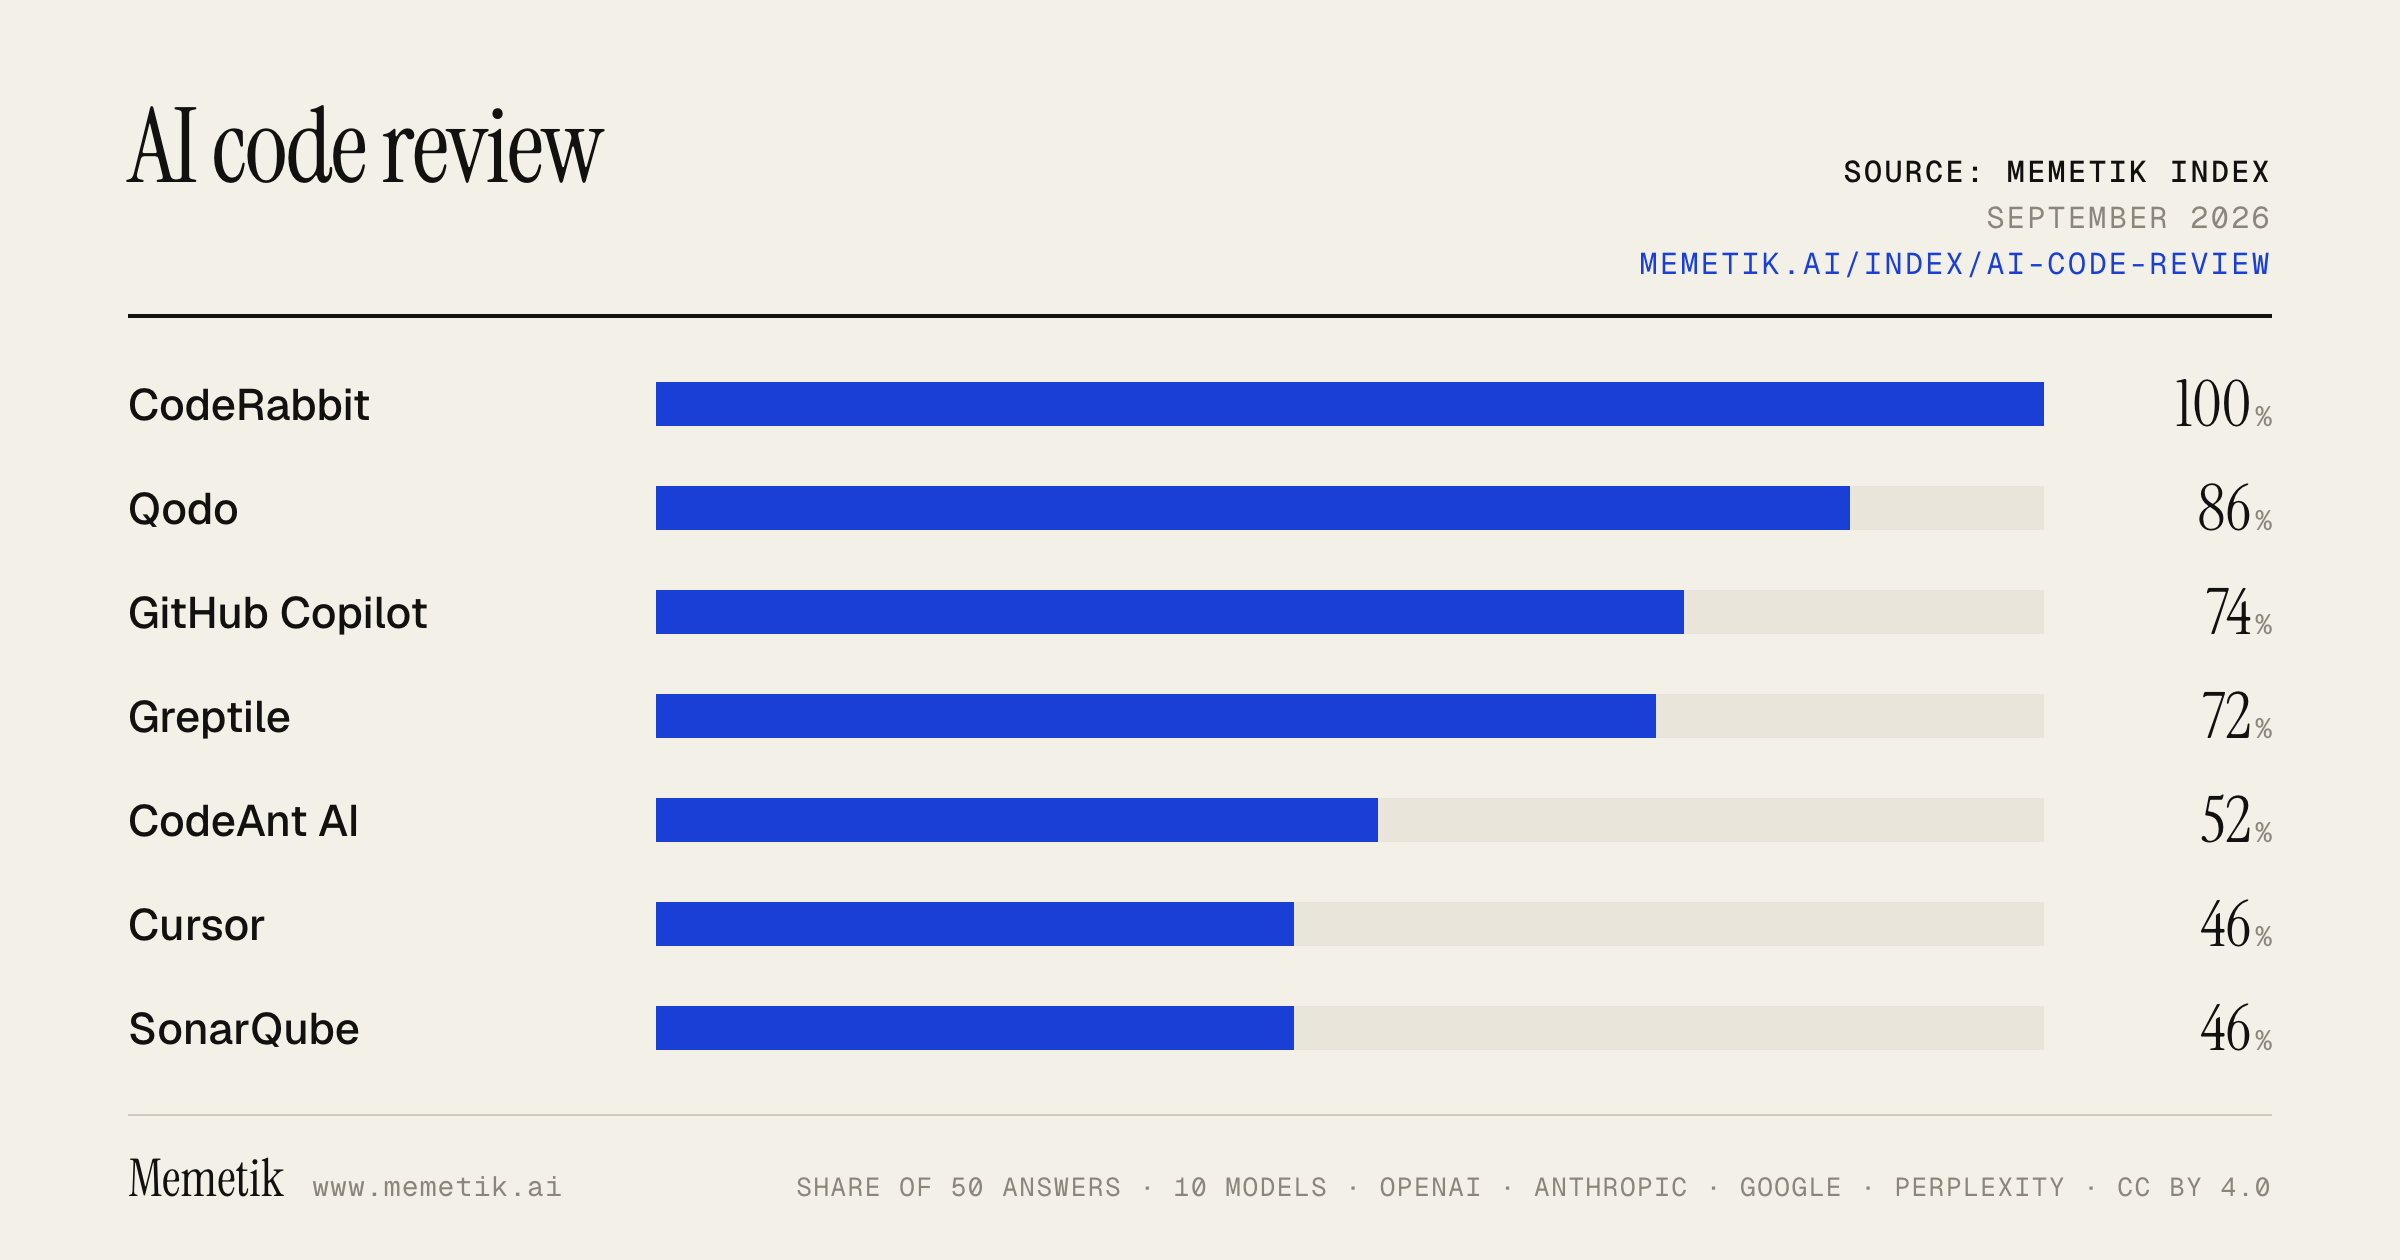Screen dimensions: 2400x1260
Task: Select the Qodo progress bar
Action: (x=1350, y=508)
